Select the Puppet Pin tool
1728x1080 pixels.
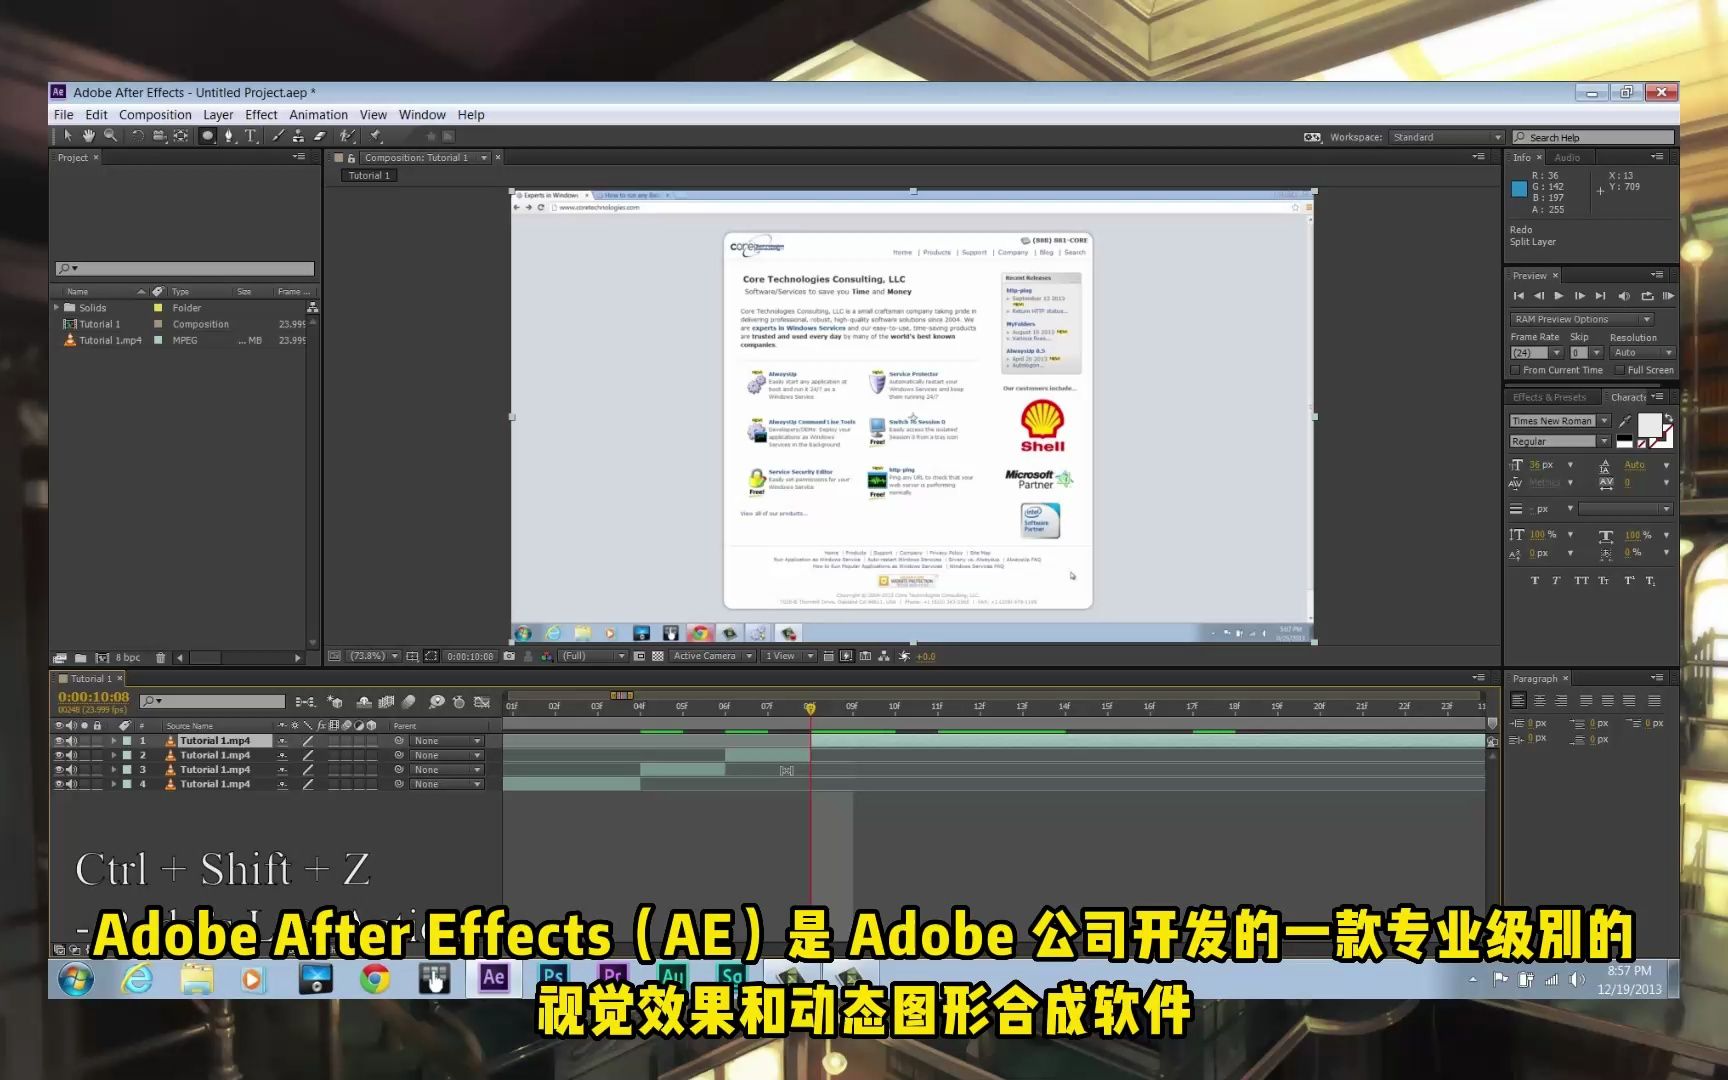(376, 136)
